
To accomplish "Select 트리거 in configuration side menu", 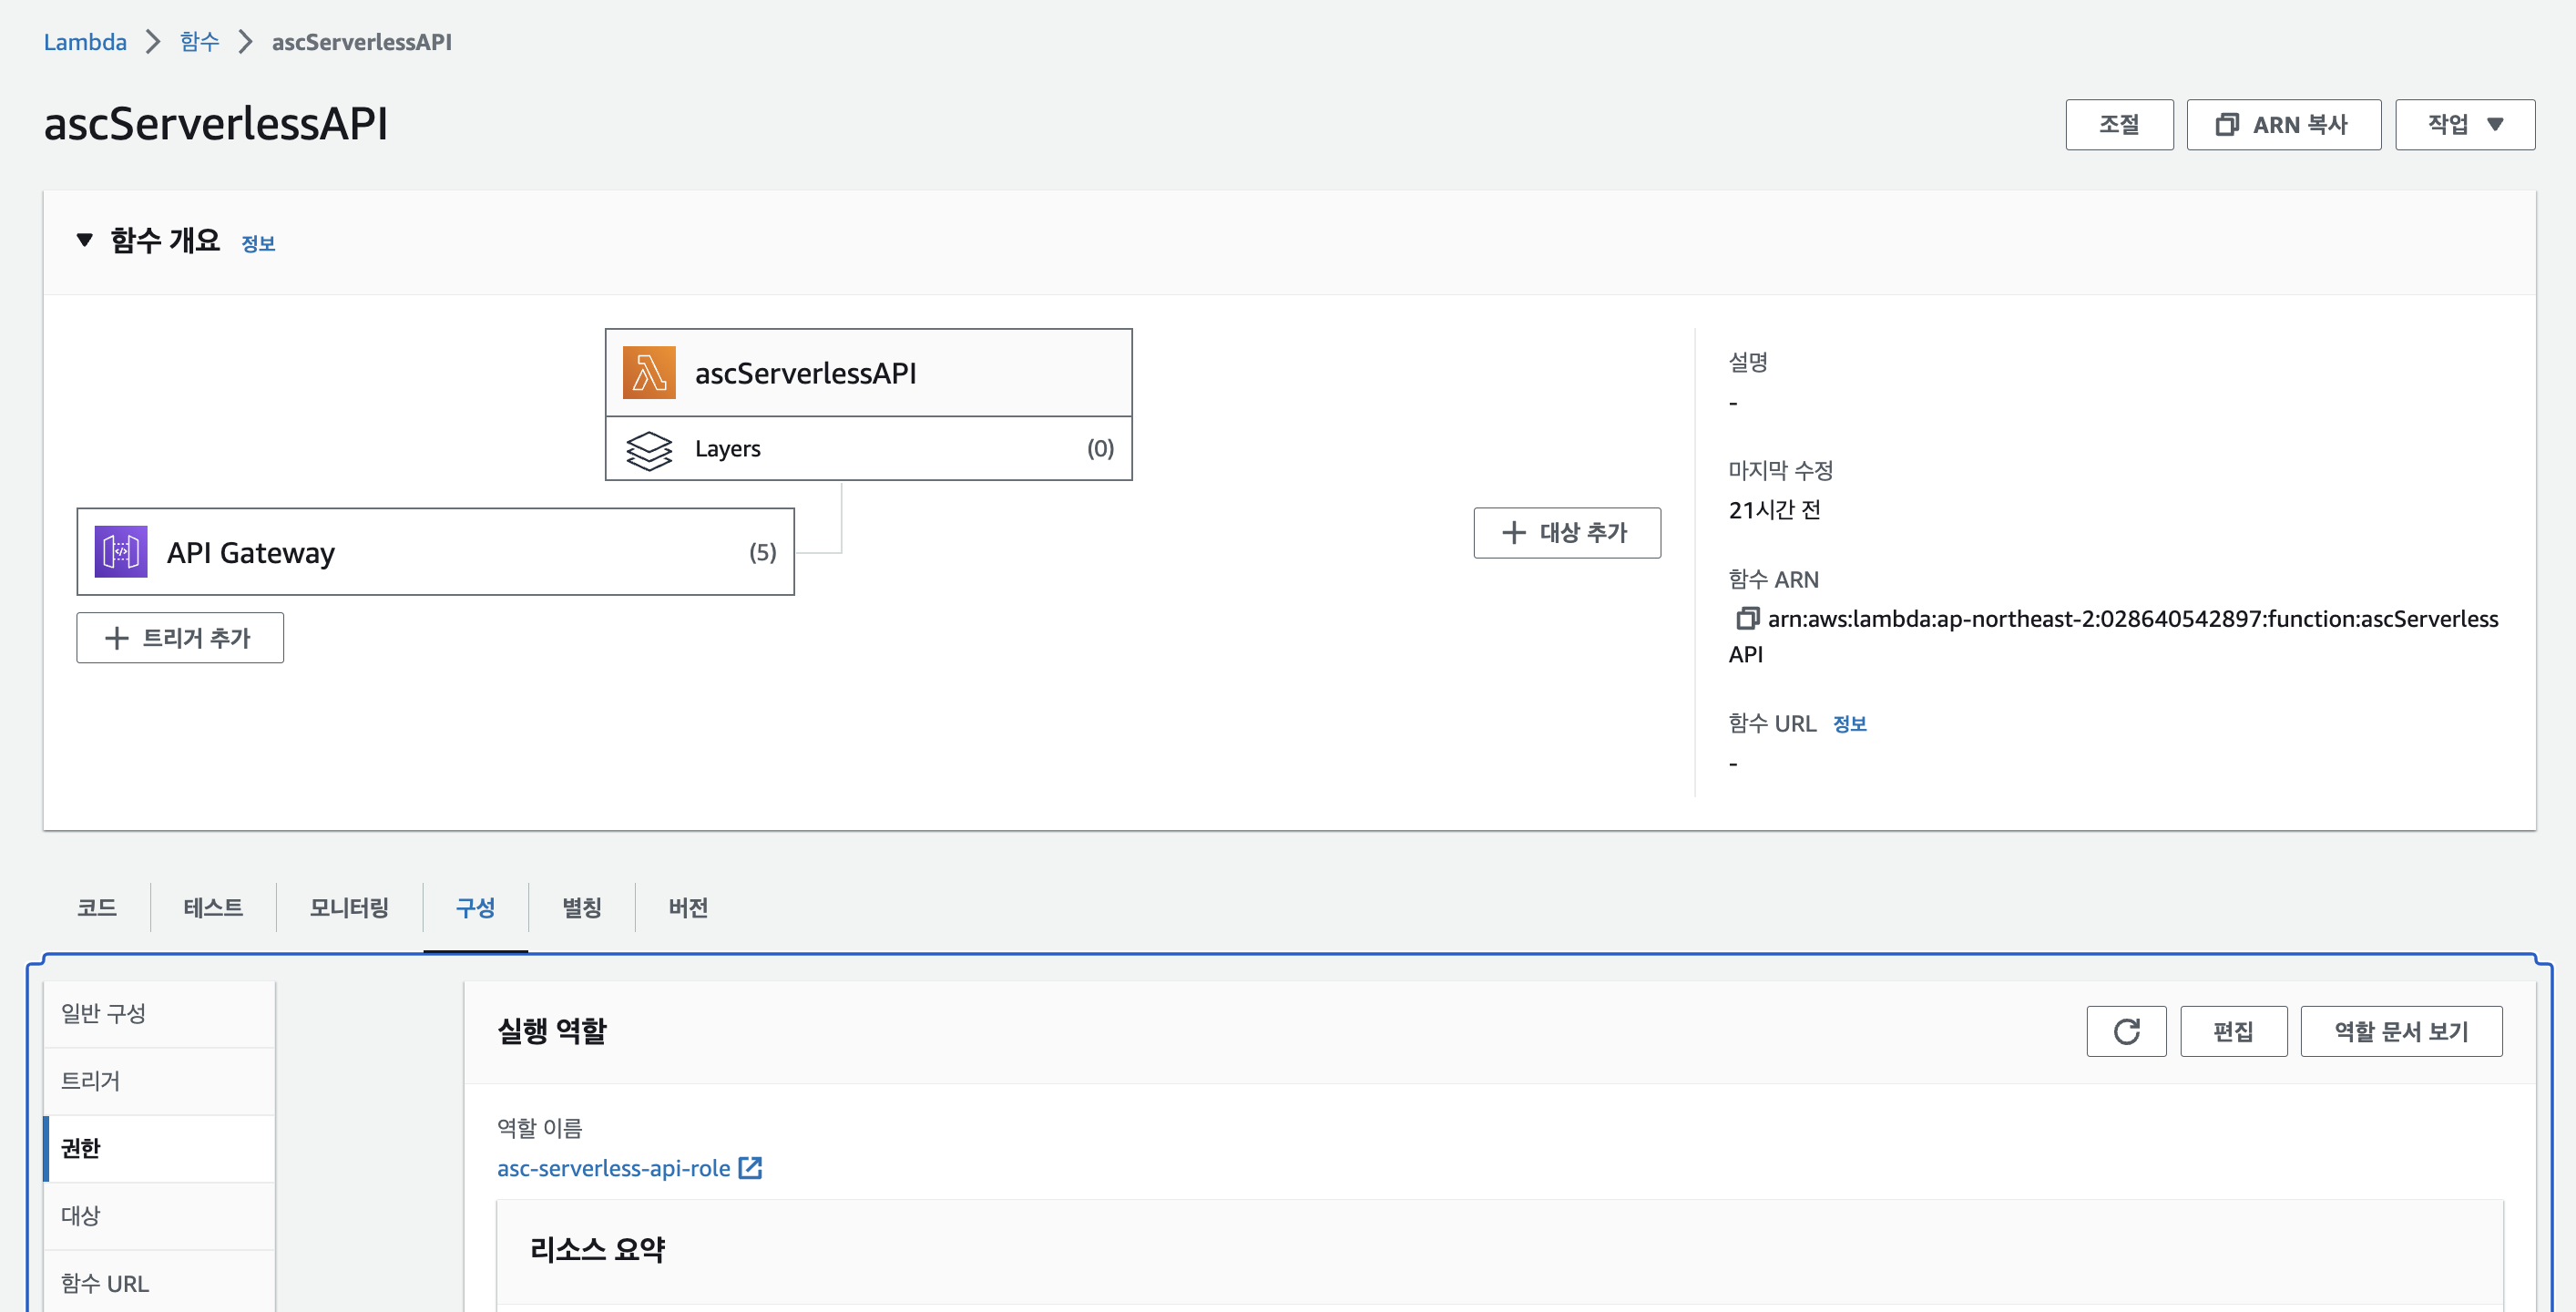I will tap(91, 1081).
